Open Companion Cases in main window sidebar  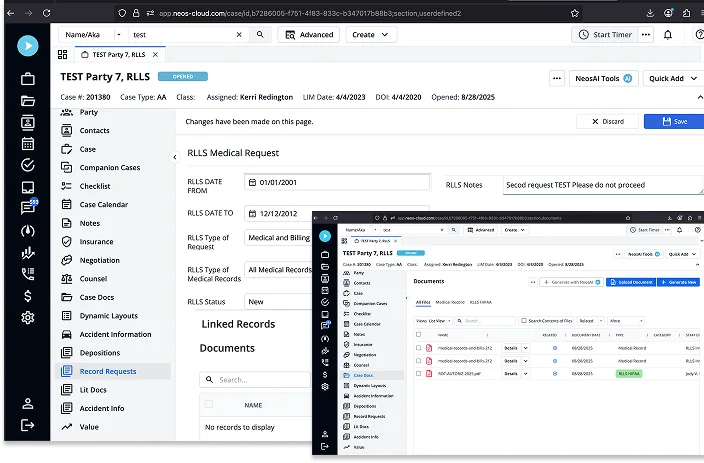113,168
